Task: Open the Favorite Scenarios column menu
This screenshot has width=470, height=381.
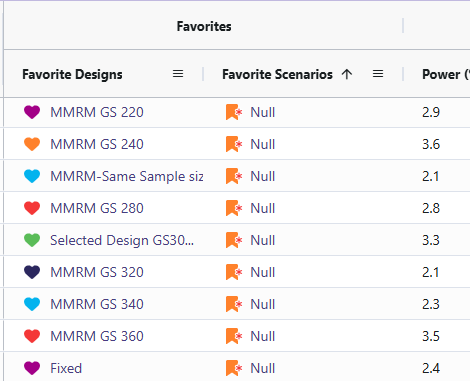Action: pyautogui.click(x=378, y=74)
